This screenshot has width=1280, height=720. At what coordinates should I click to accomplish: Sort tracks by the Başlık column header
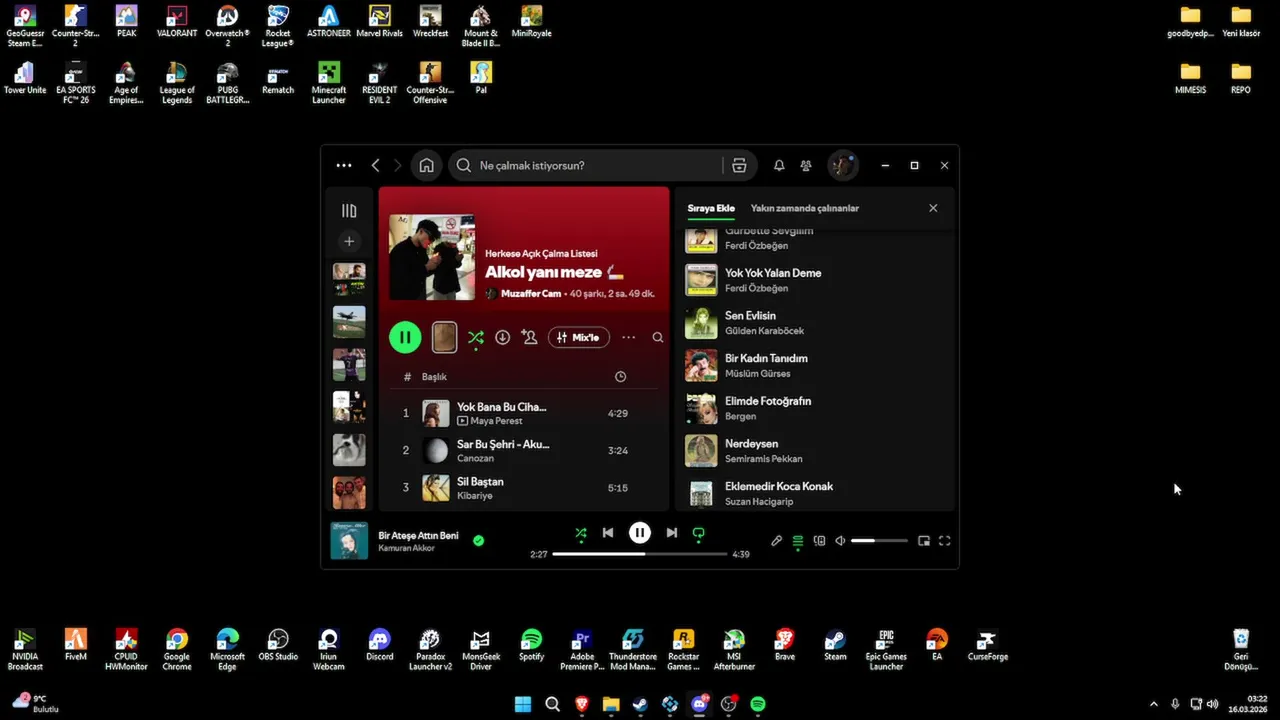coord(434,377)
